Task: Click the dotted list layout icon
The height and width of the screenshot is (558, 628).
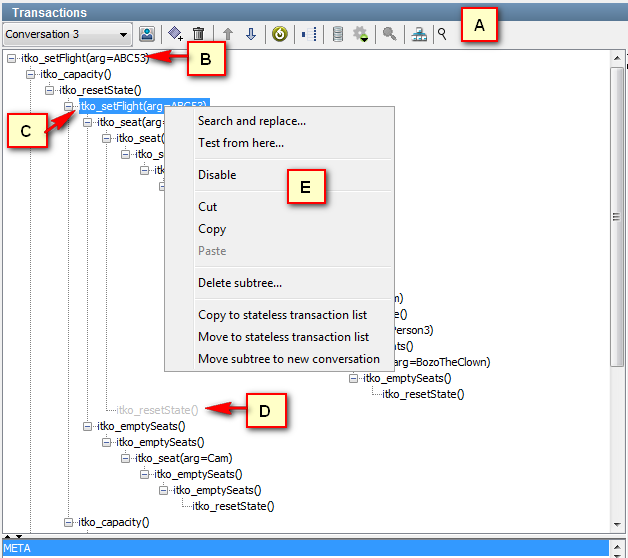Action: tap(309, 34)
